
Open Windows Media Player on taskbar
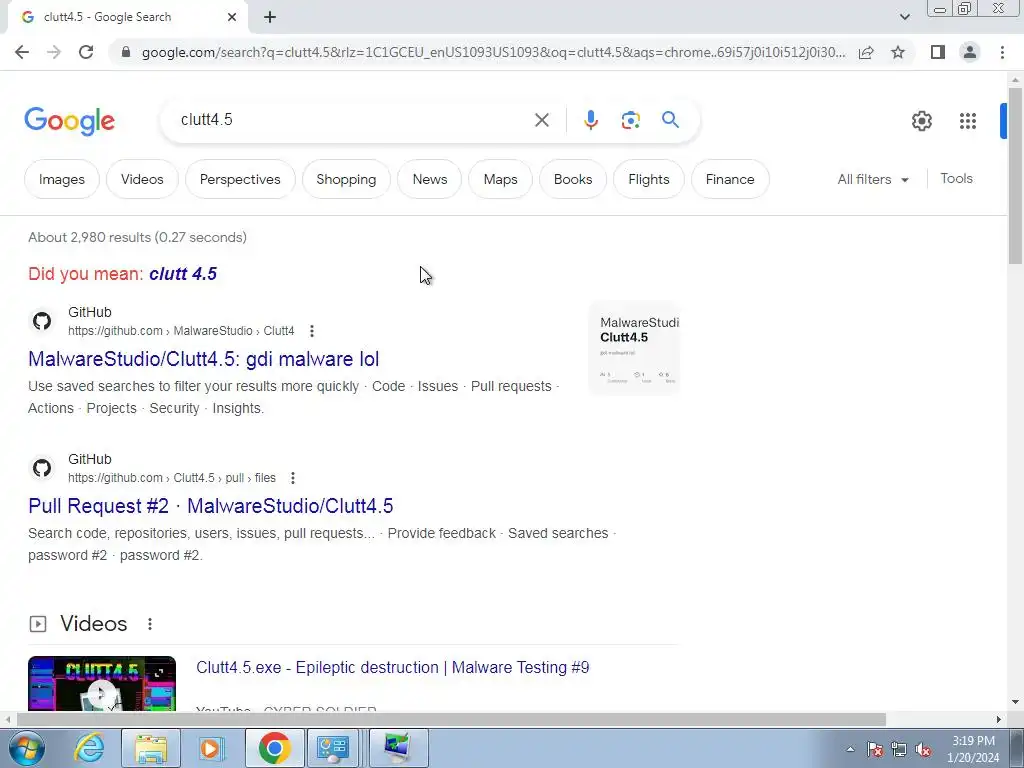tap(211, 748)
